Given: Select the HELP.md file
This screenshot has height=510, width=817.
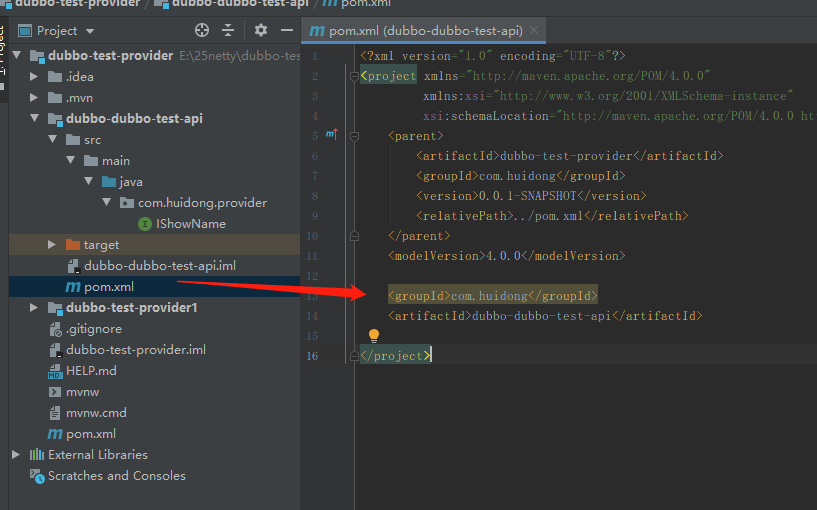Looking at the screenshot, I should tap(91, 370).
